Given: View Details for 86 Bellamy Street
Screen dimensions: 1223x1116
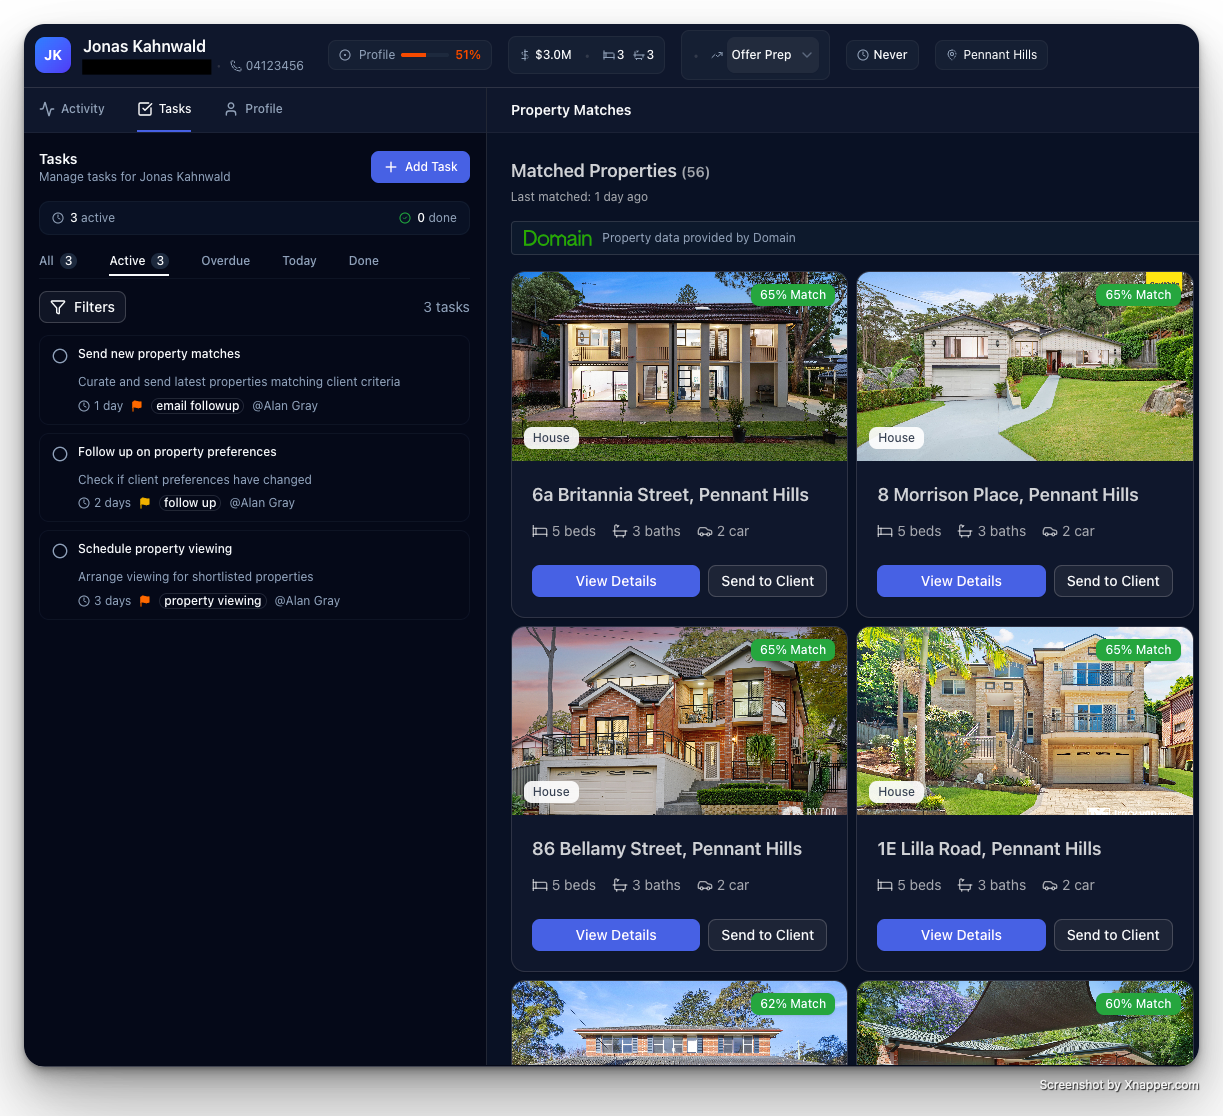Looking at the screenshot, I should tap(615, 935).
